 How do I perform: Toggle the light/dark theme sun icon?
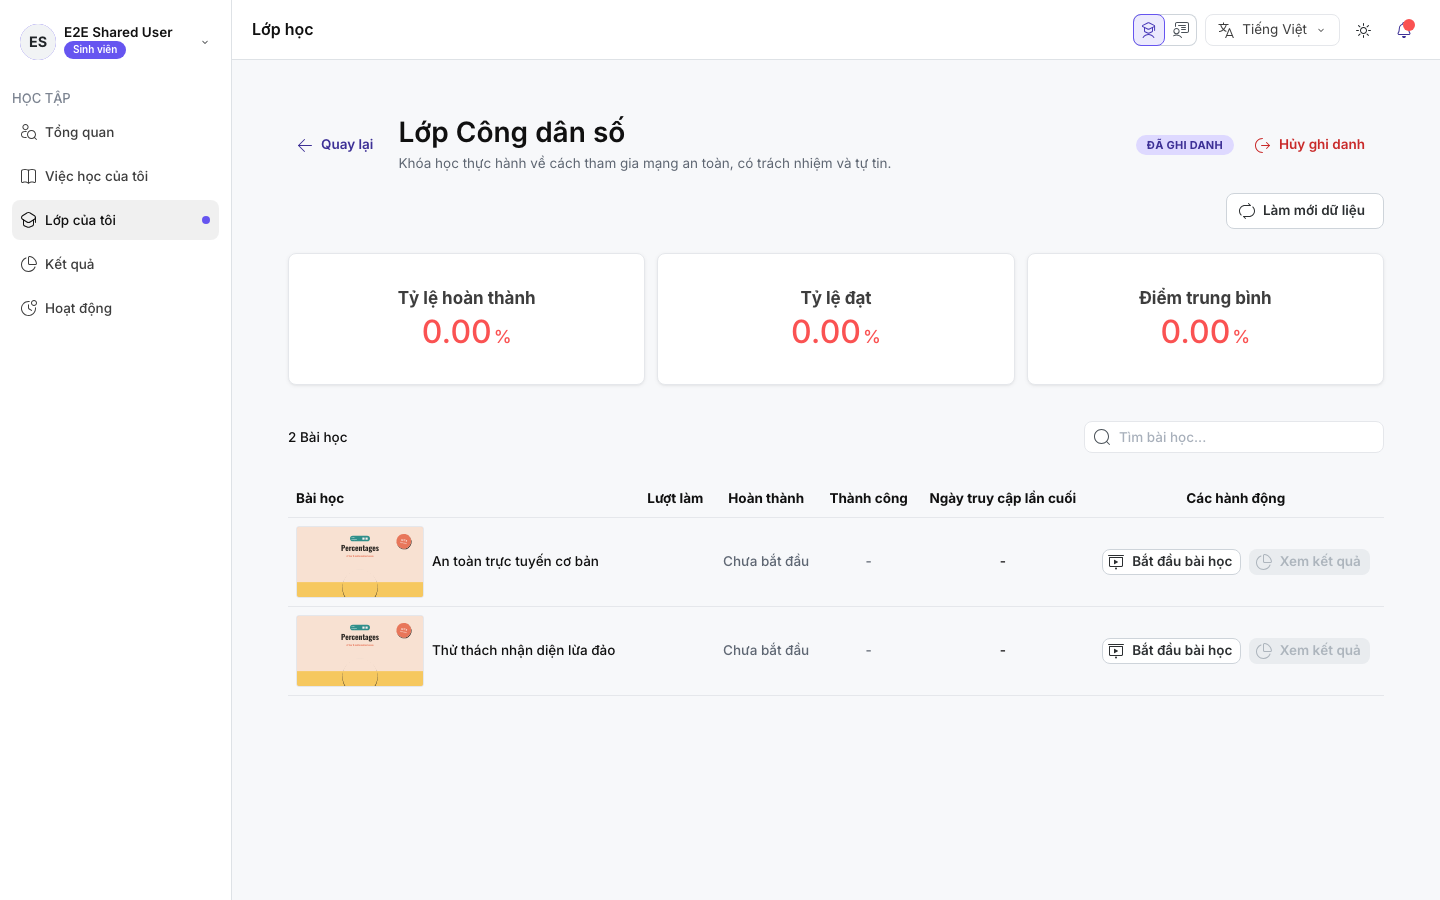[x=1363, y=30]
